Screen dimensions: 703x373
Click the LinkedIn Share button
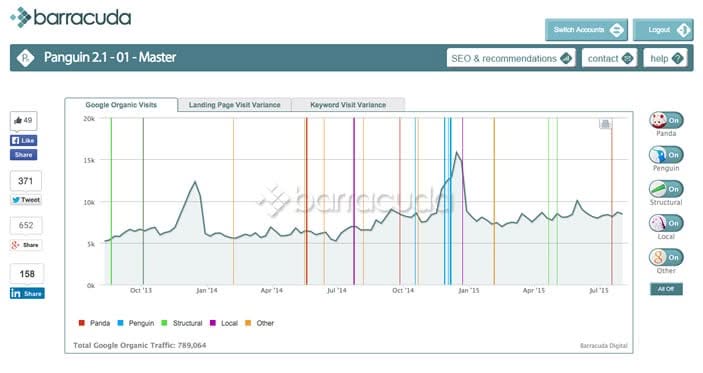click(x=27, y=293)
